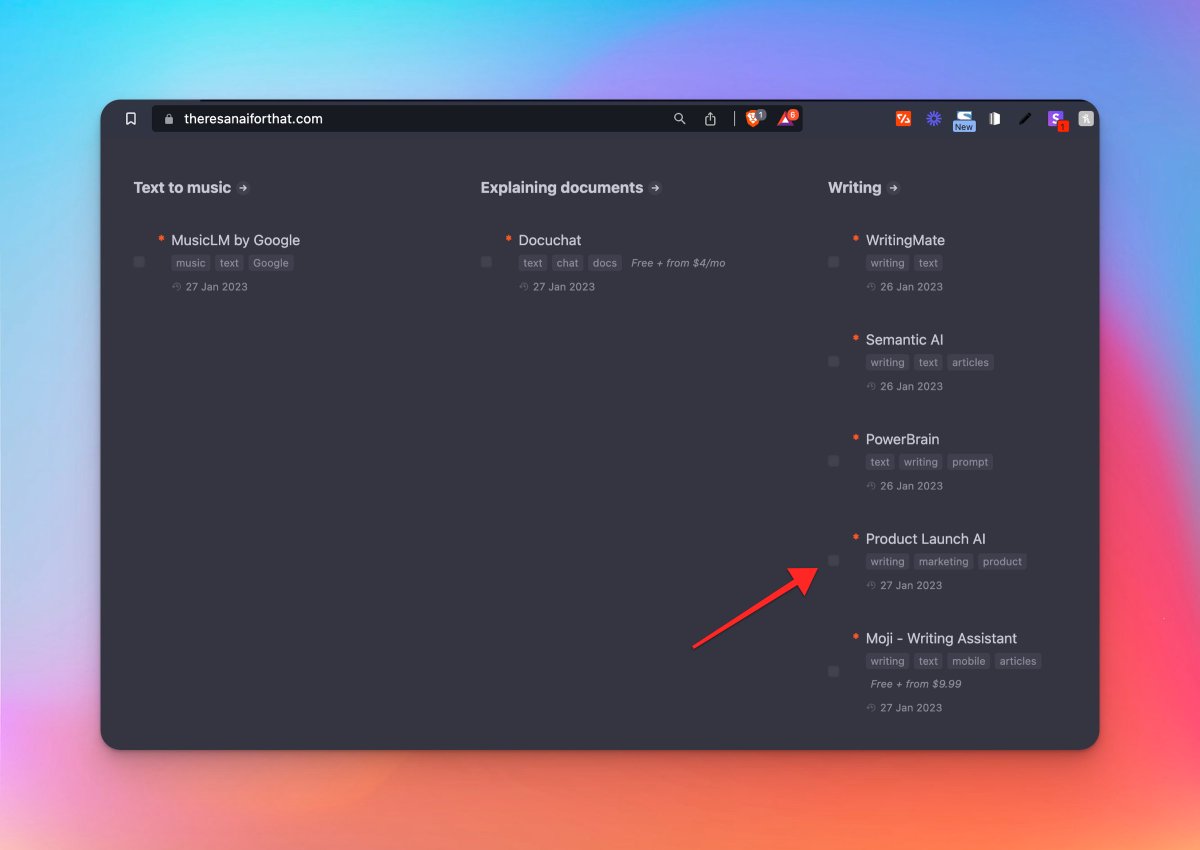
Task: Click the orange slash extension icon
Action: point(904,119)
